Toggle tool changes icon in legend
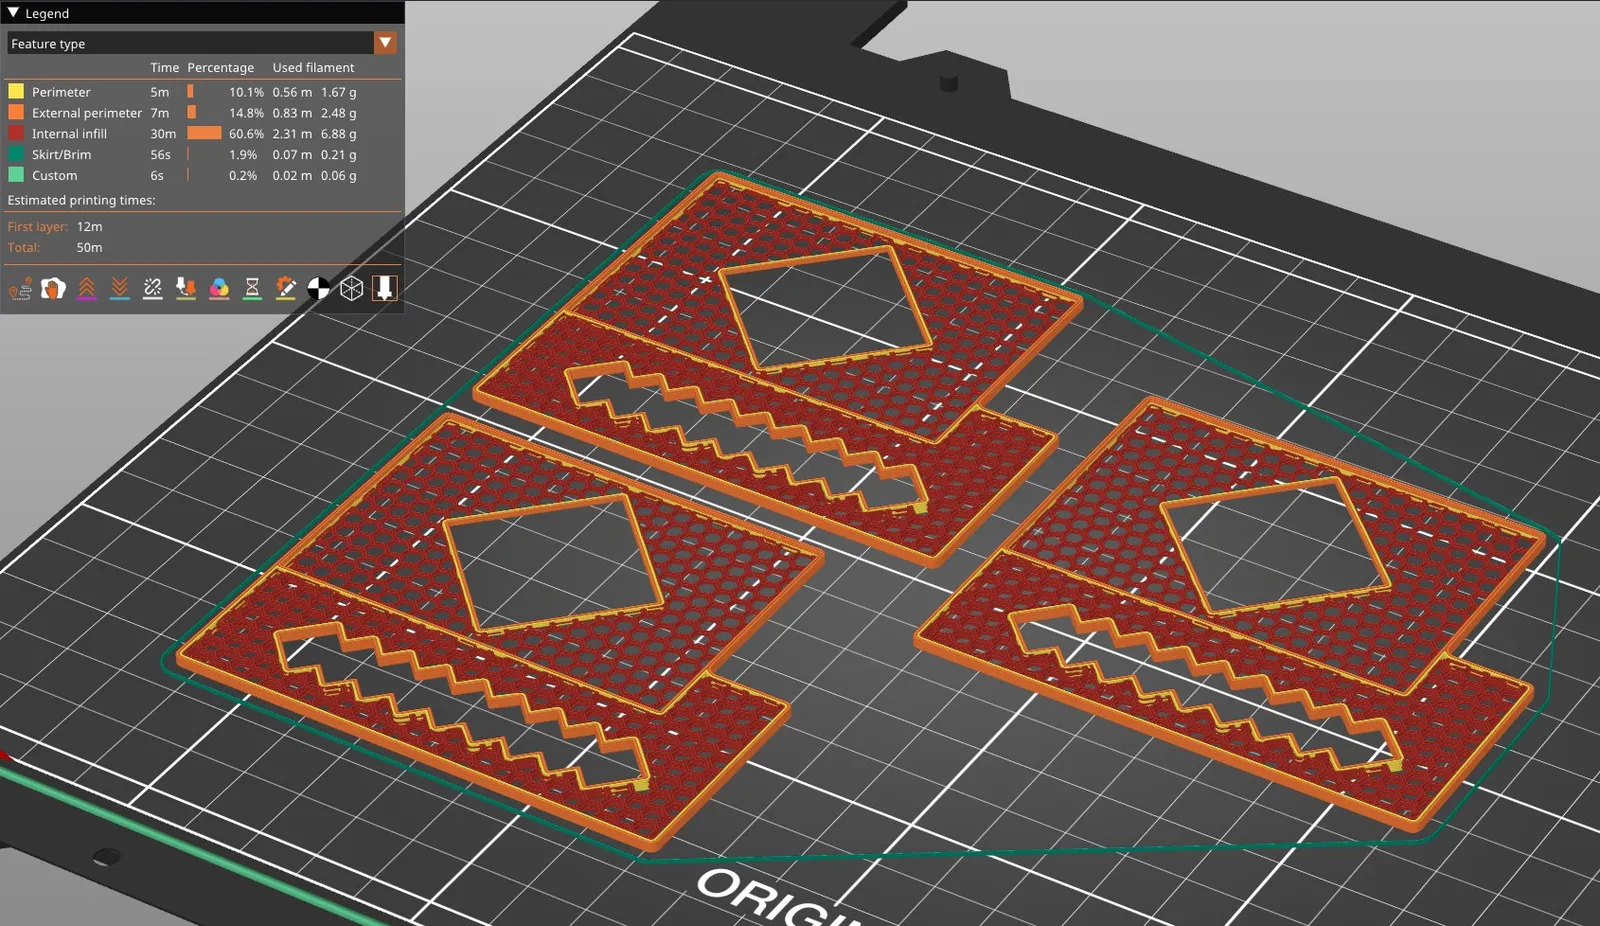 (186, 289)
